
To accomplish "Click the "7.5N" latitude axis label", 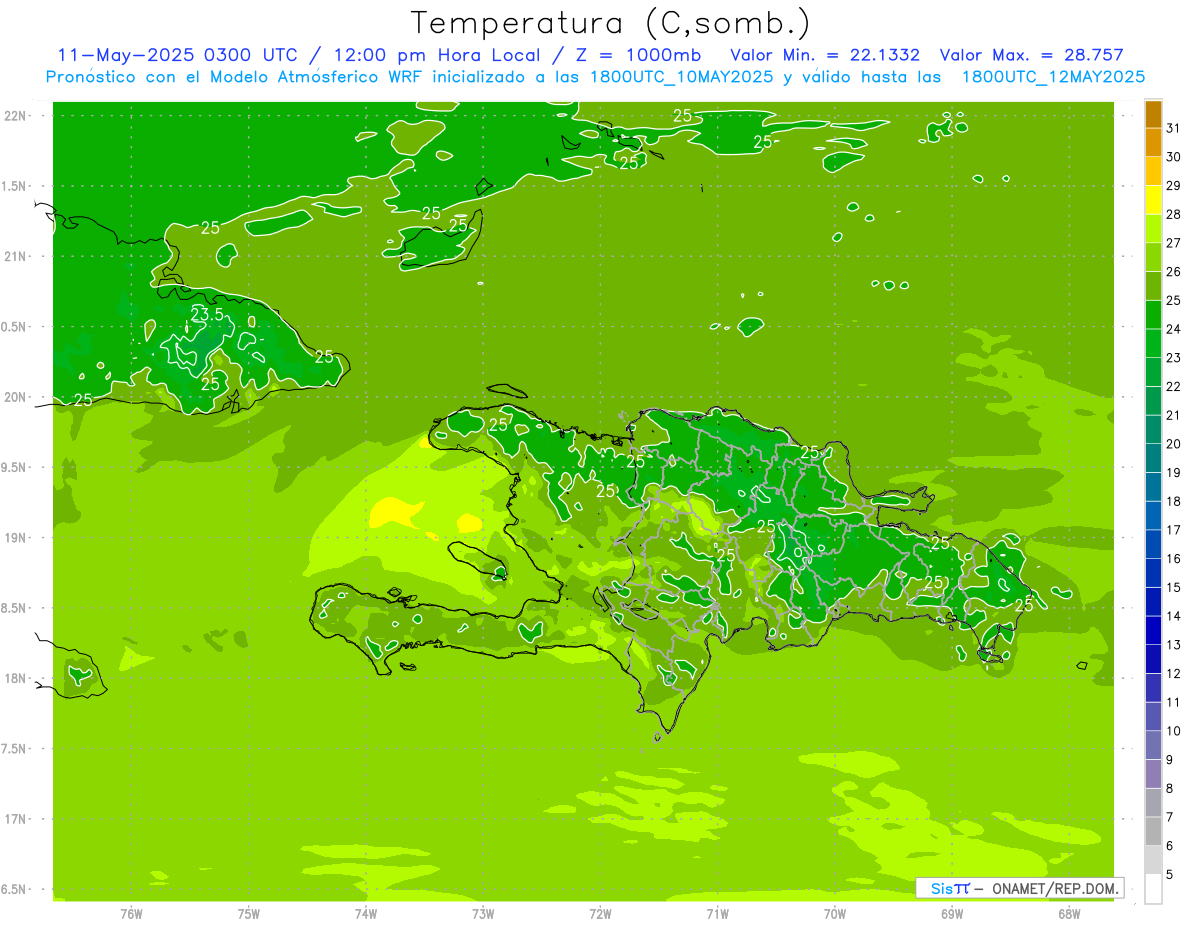I will pyautogui.click(x=14, y=749).
